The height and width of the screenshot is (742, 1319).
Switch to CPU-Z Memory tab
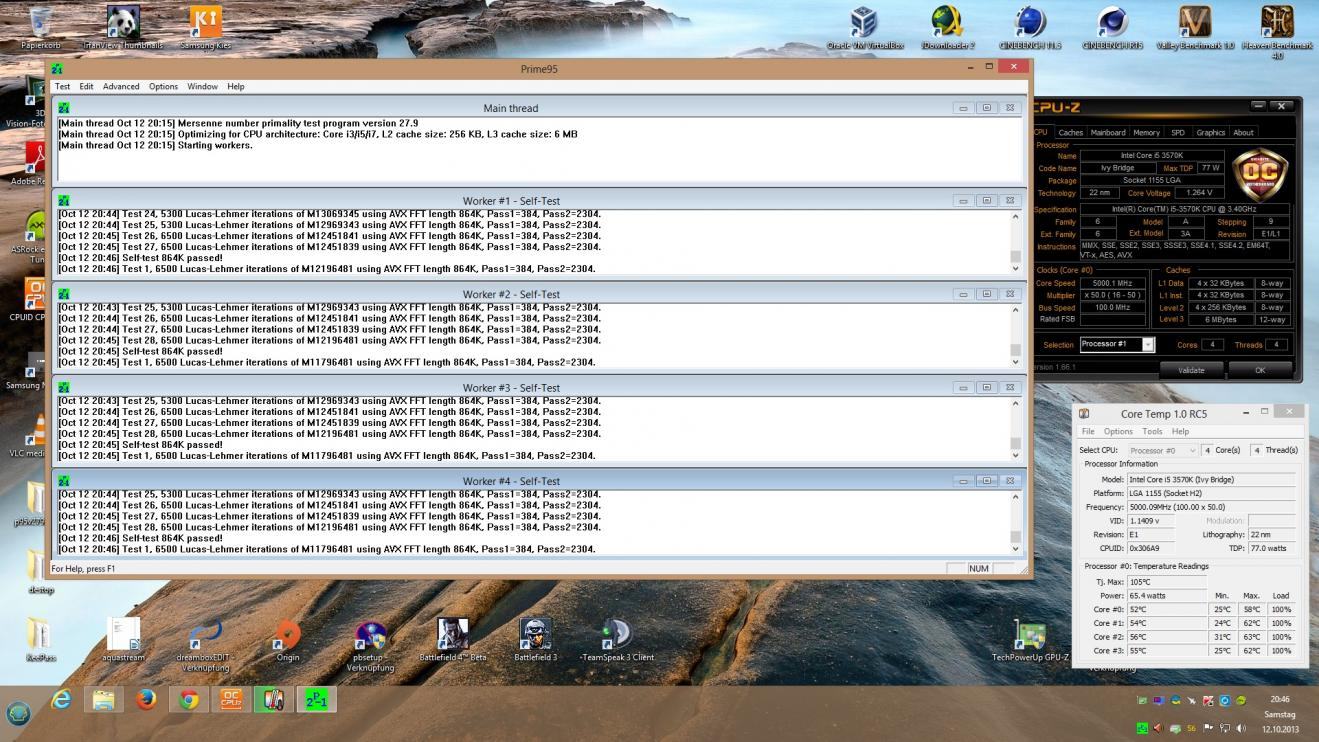tap(1146, 132)
